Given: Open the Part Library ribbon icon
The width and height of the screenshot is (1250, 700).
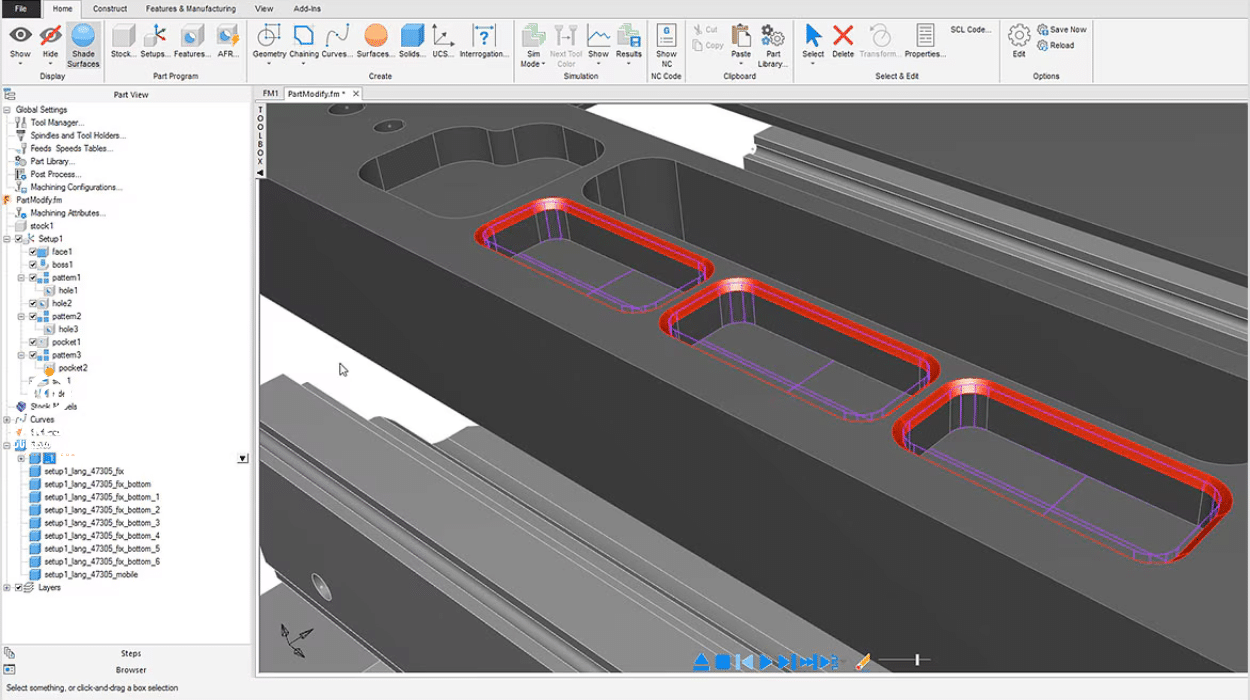Looking at the screenshot, I should (772, 45).
